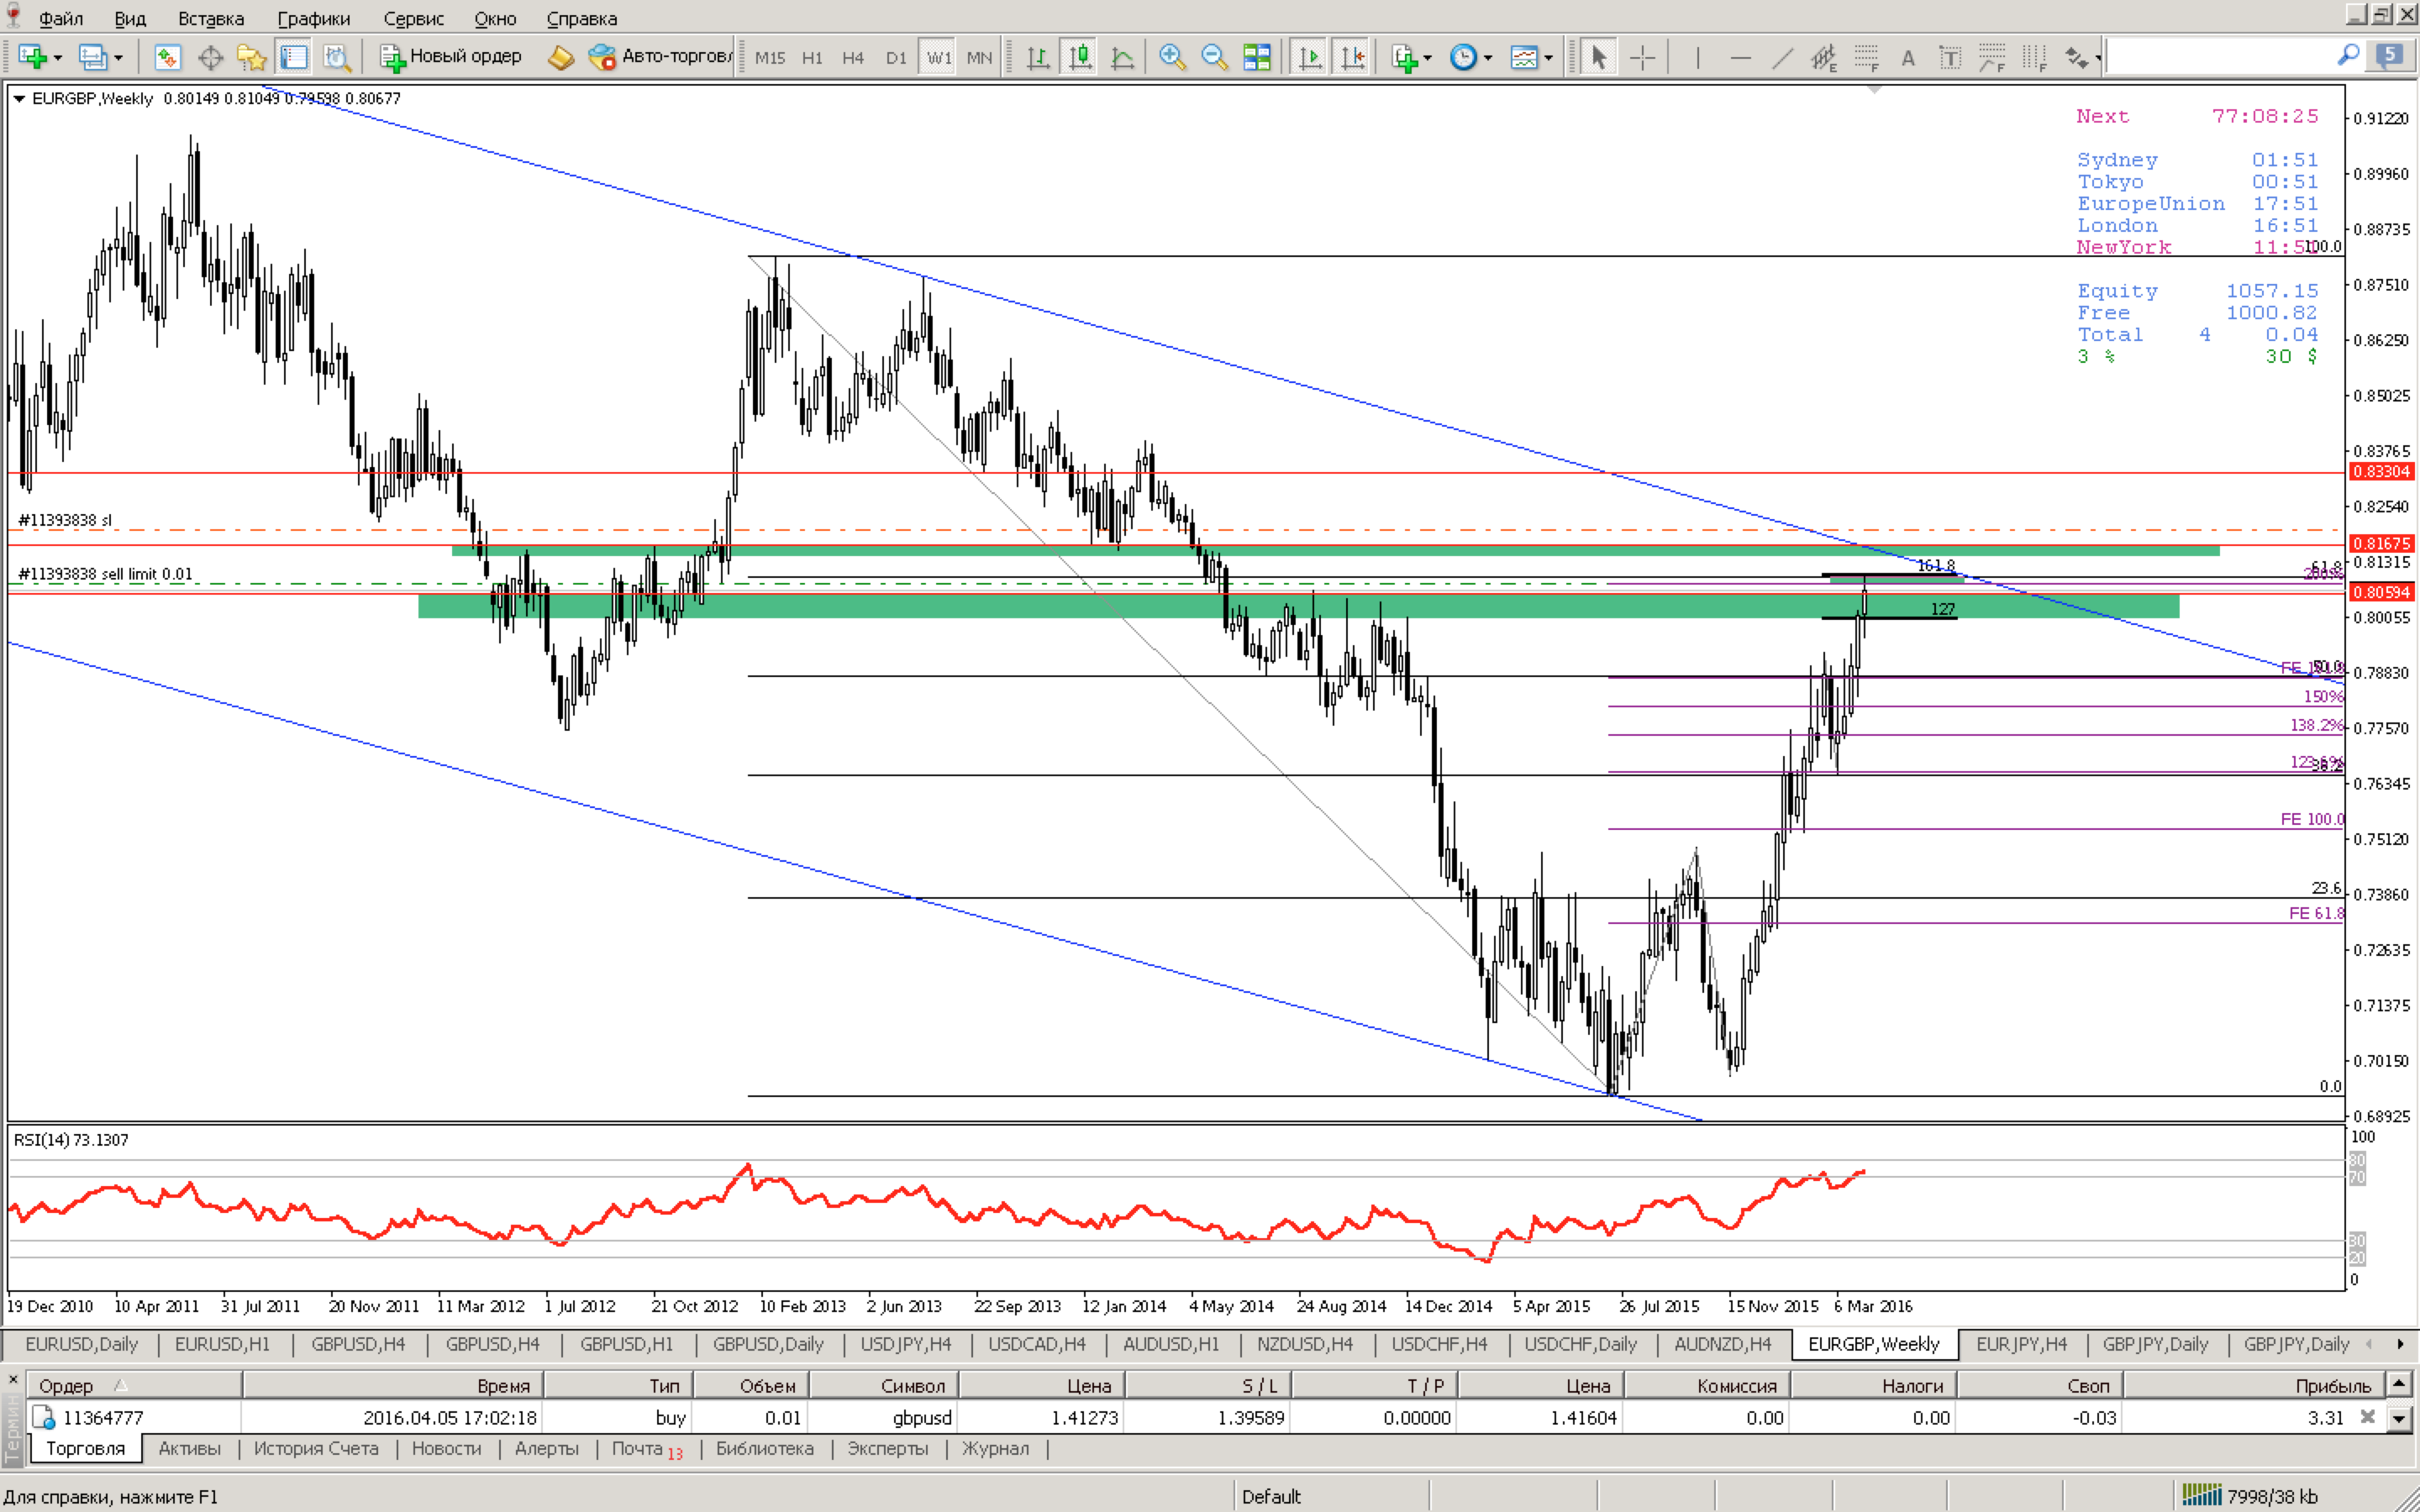
Task: Open the Strategy Tester icon
Action: [x=337, y=57]
